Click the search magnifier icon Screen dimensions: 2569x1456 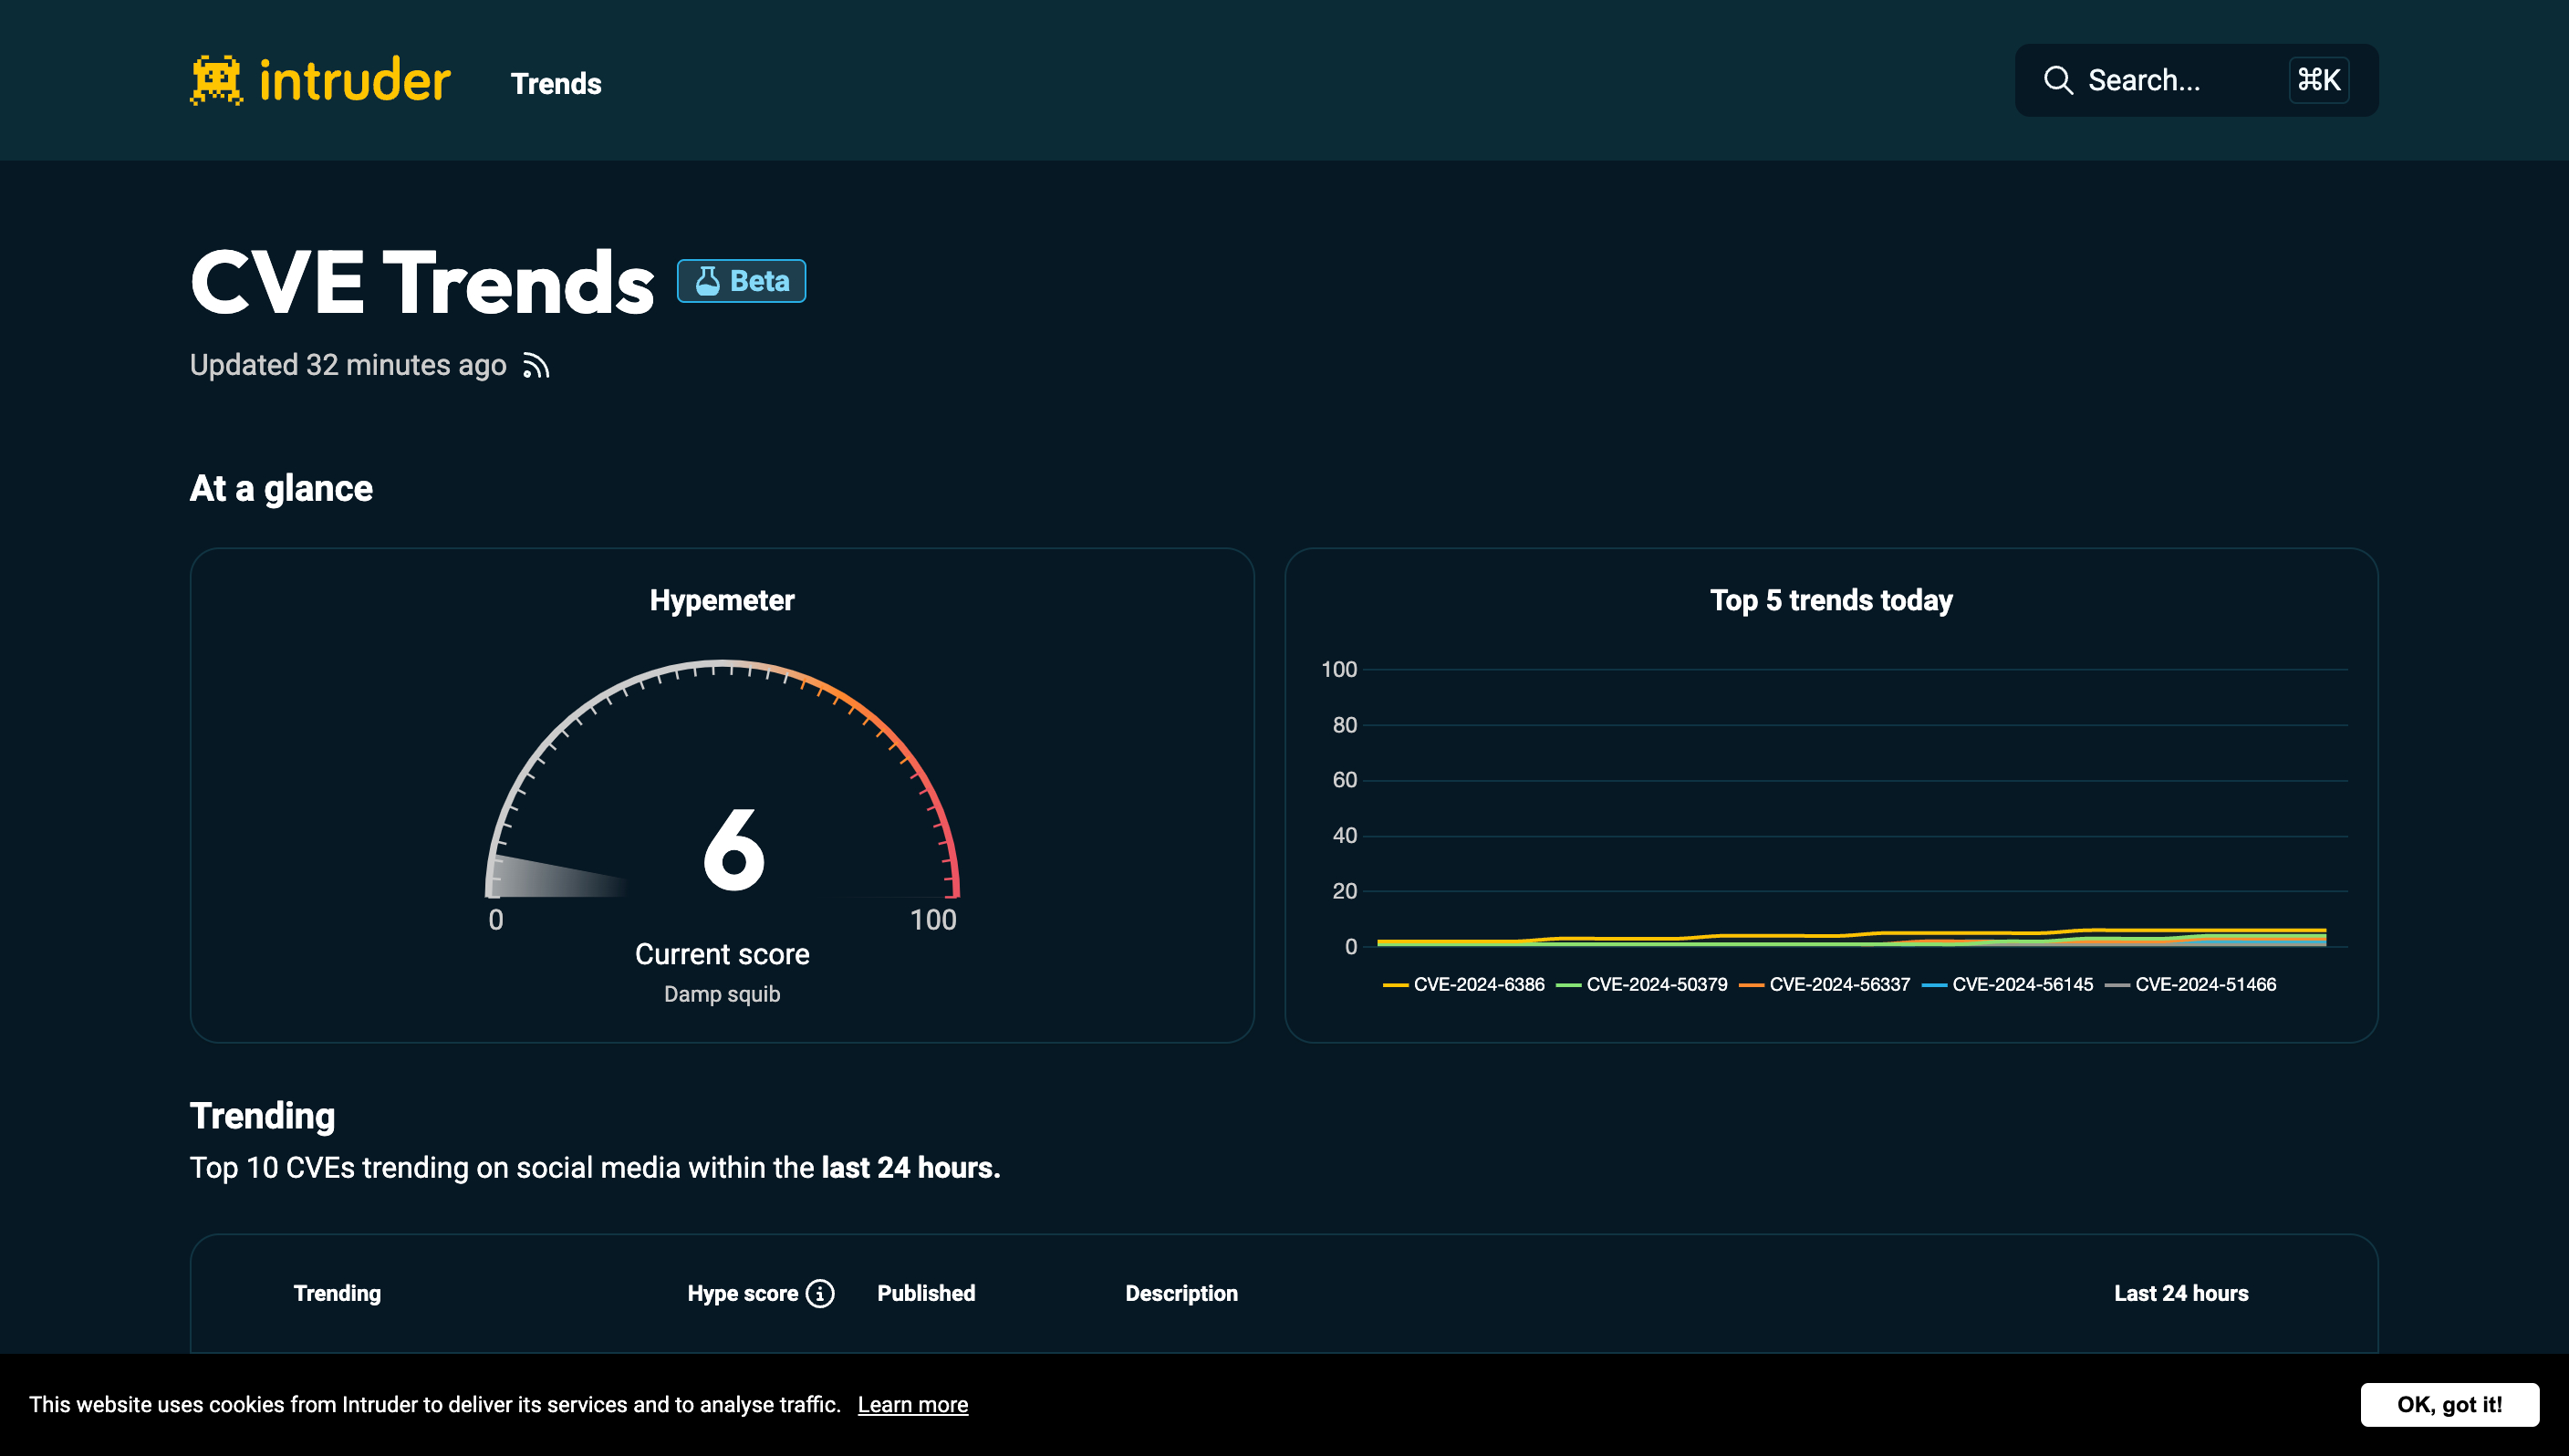(x=2054, y=79)
